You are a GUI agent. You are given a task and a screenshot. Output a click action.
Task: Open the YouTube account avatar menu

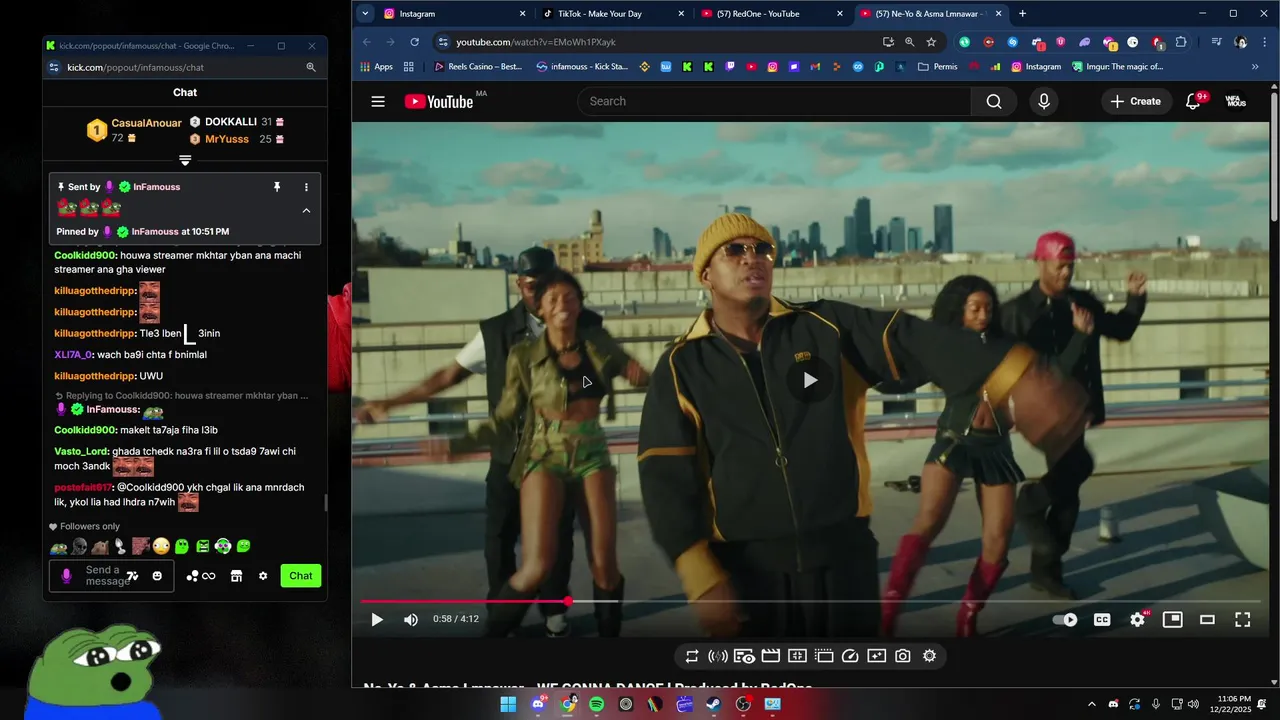[x=1236, y=101]
